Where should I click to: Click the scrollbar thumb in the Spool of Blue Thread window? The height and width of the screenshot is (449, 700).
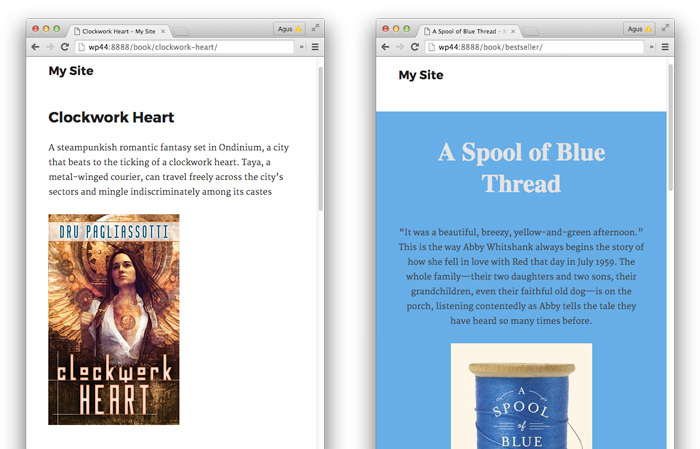point(670,128)
